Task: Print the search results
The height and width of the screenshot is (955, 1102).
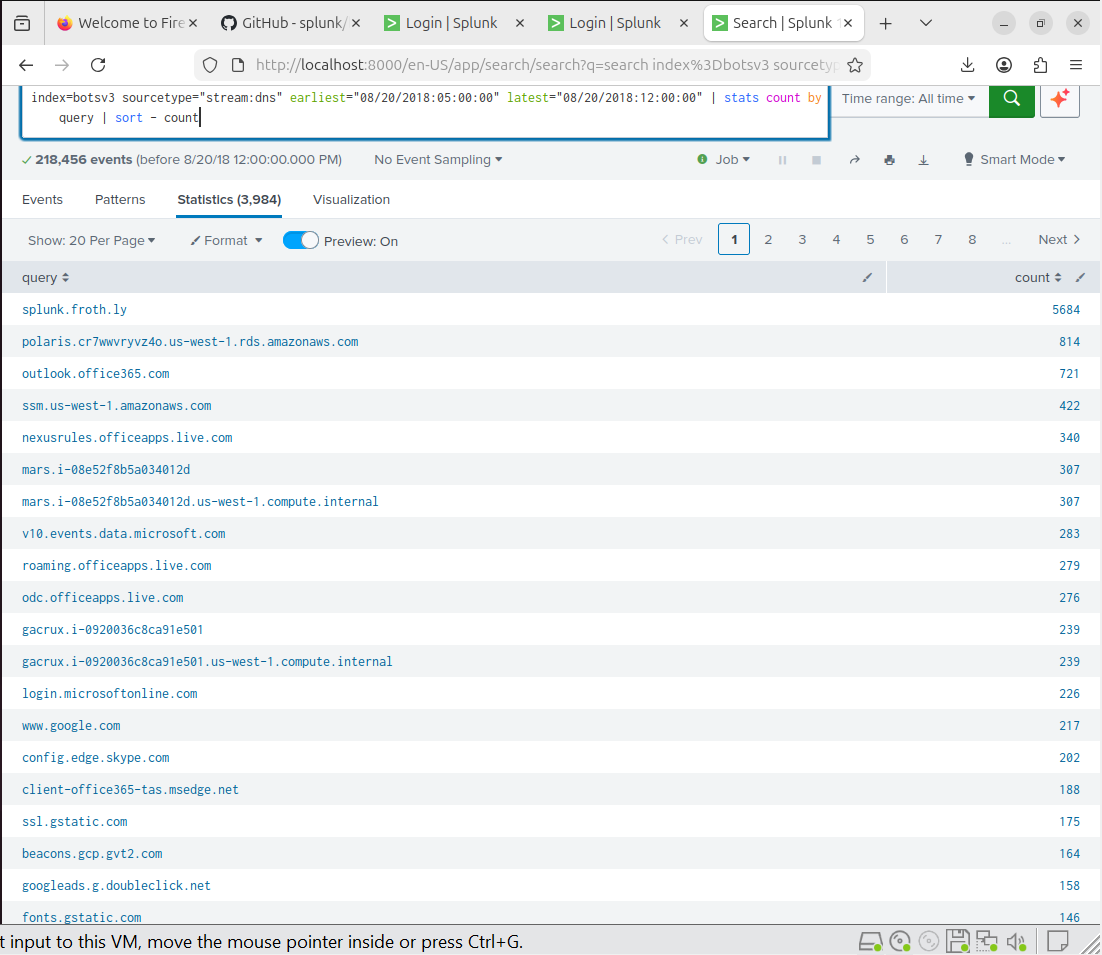Action: [x=889, y=160]
